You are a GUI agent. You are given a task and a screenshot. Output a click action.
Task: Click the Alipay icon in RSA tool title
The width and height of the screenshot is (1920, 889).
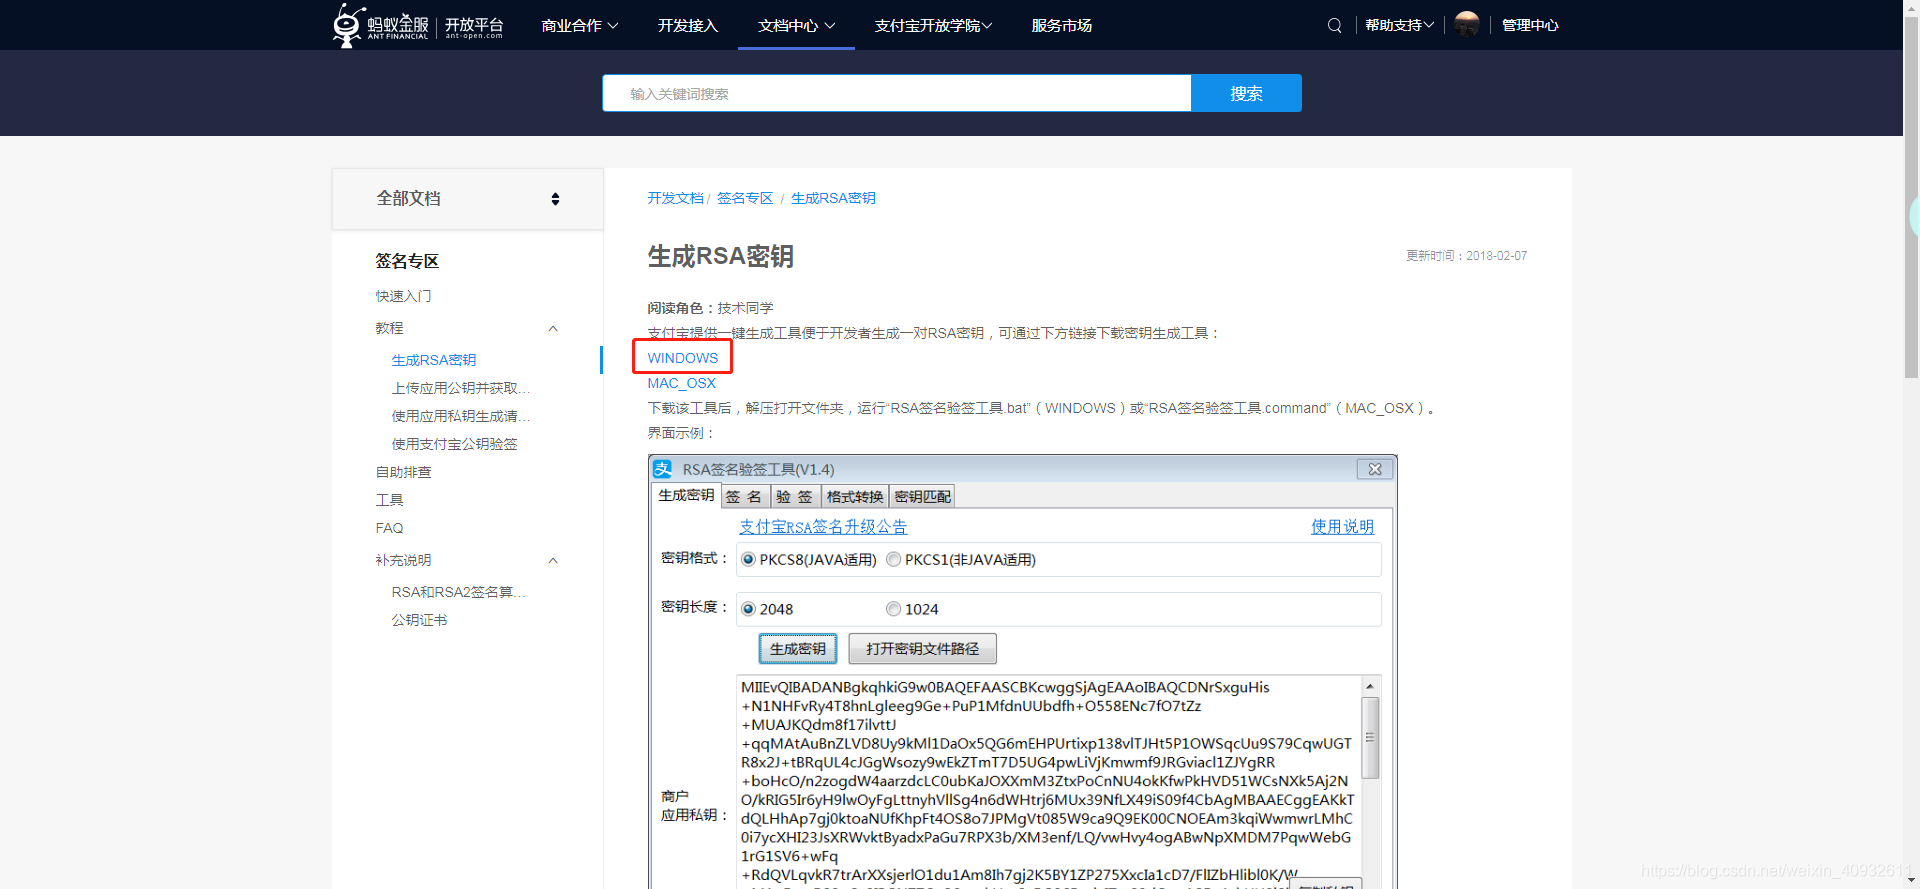click(663, 469)
